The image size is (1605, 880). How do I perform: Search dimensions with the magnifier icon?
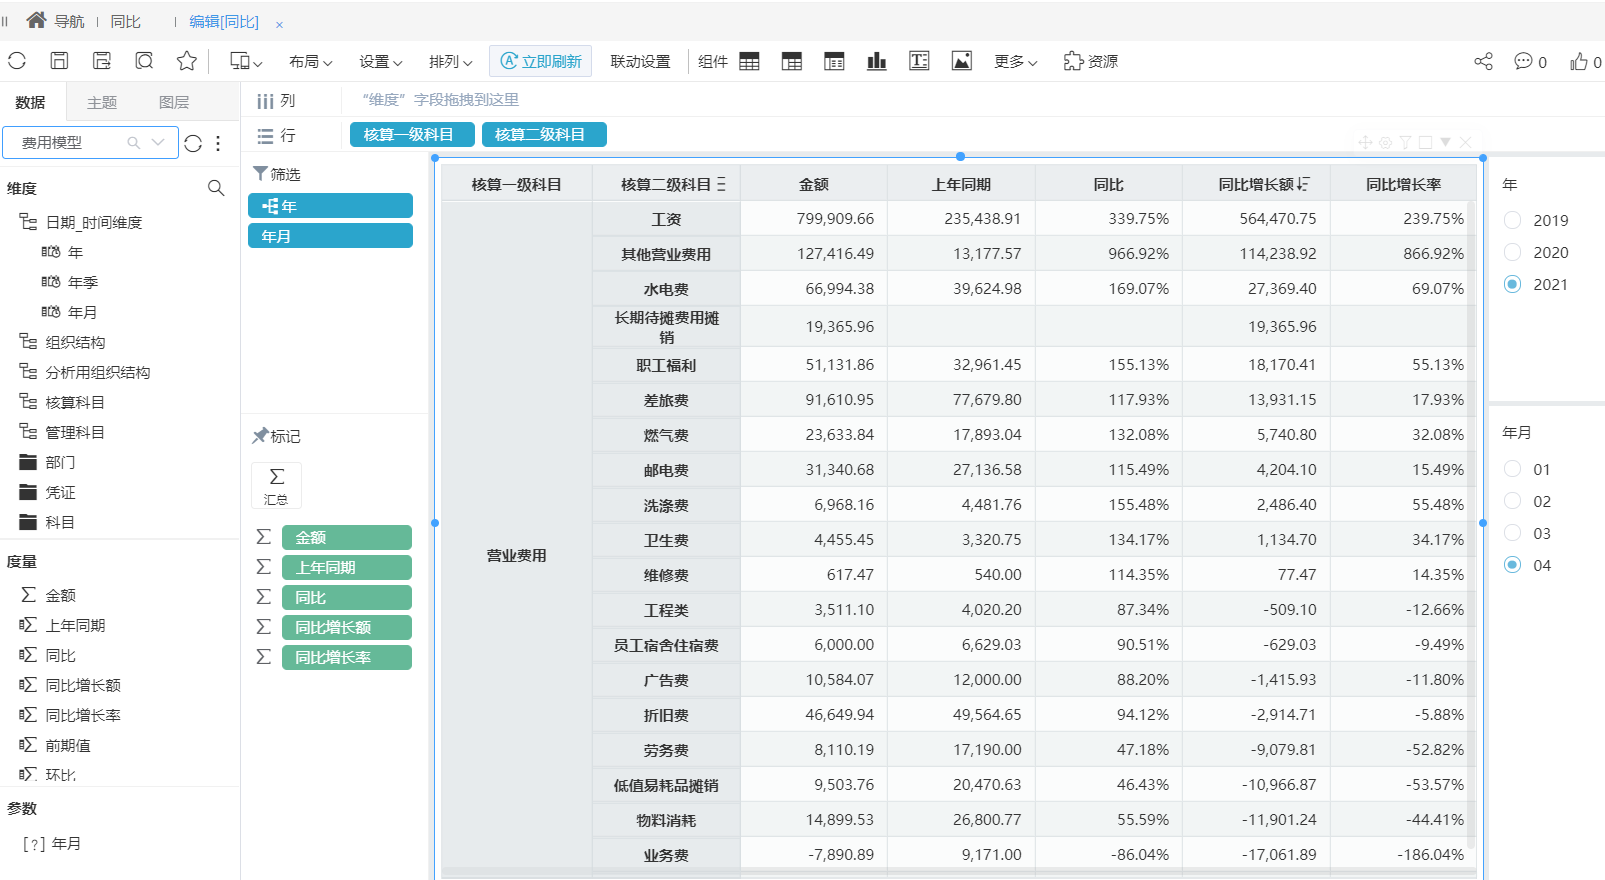(x=216, y=188)
